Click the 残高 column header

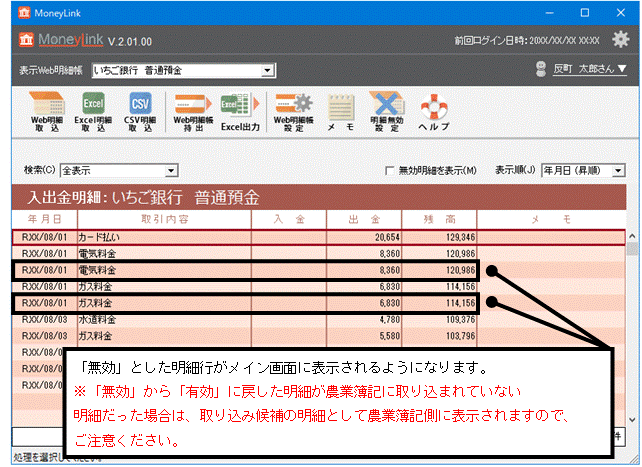click(x=439, y=219)
